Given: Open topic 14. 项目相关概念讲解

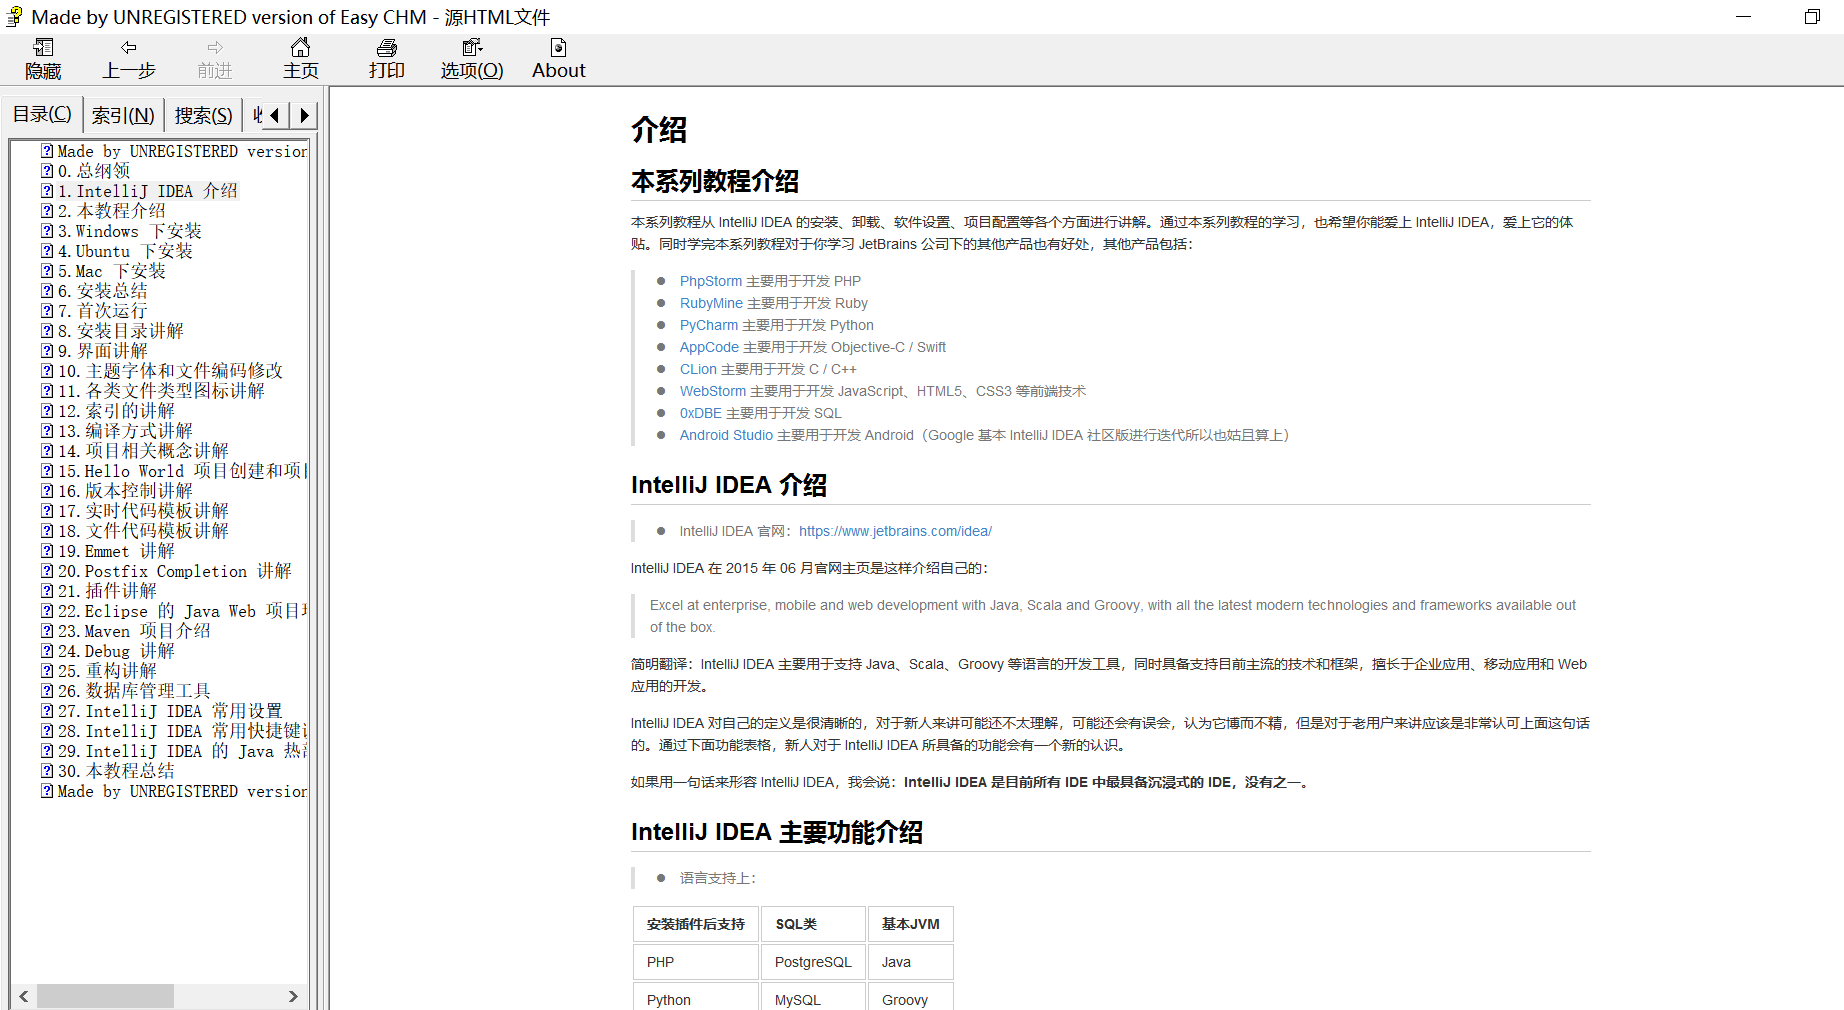Looking at the screenshot, I should click(143, 451).
